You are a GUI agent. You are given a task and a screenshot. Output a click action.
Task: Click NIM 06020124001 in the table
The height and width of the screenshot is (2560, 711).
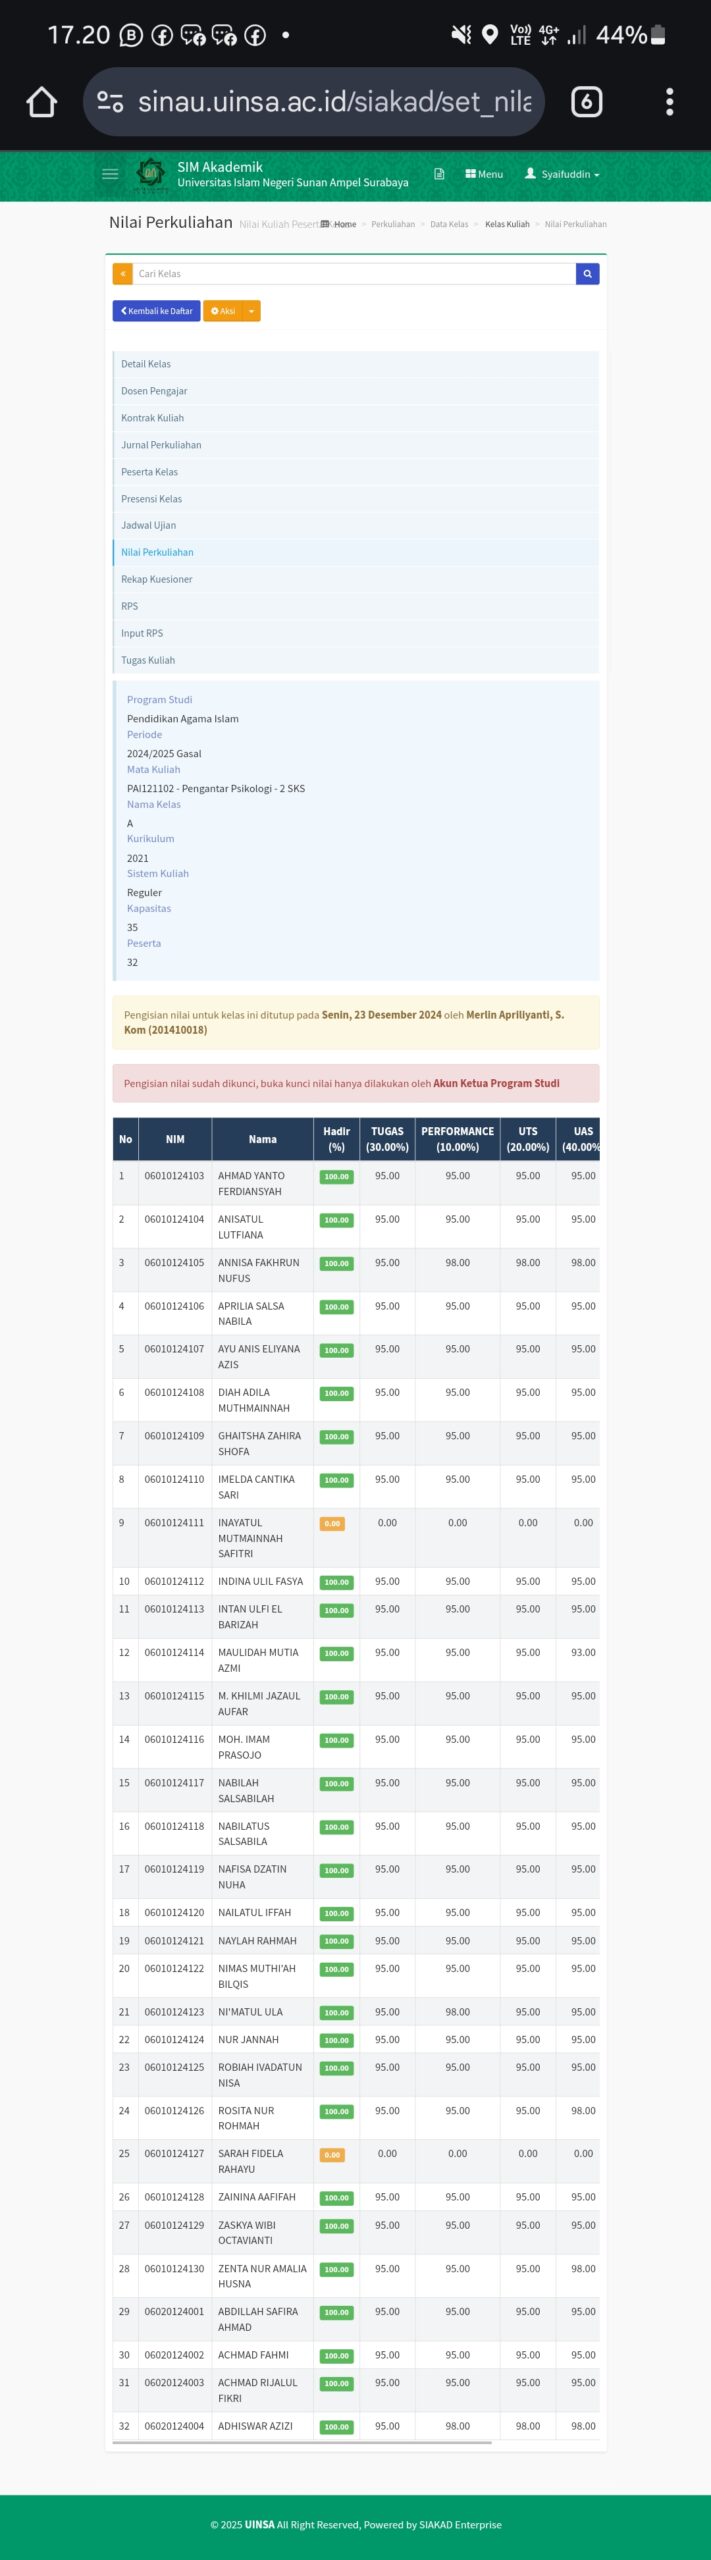pos(174,2312)
